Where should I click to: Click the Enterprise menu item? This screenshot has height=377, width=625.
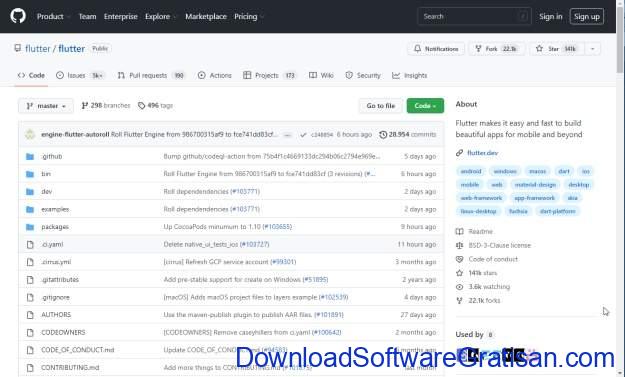point(120,16)
